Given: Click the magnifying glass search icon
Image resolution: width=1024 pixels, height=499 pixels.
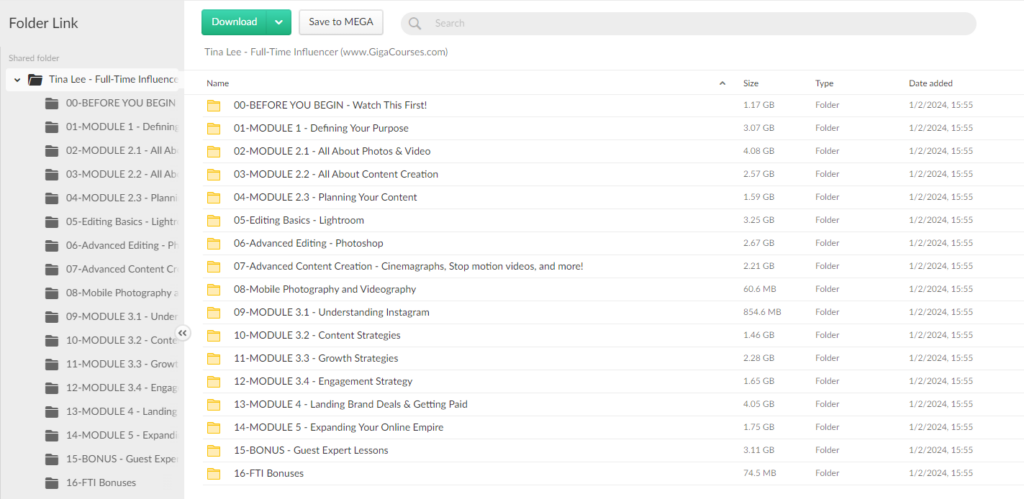Looking at the screenshot, I should click(x=415, y=23).
